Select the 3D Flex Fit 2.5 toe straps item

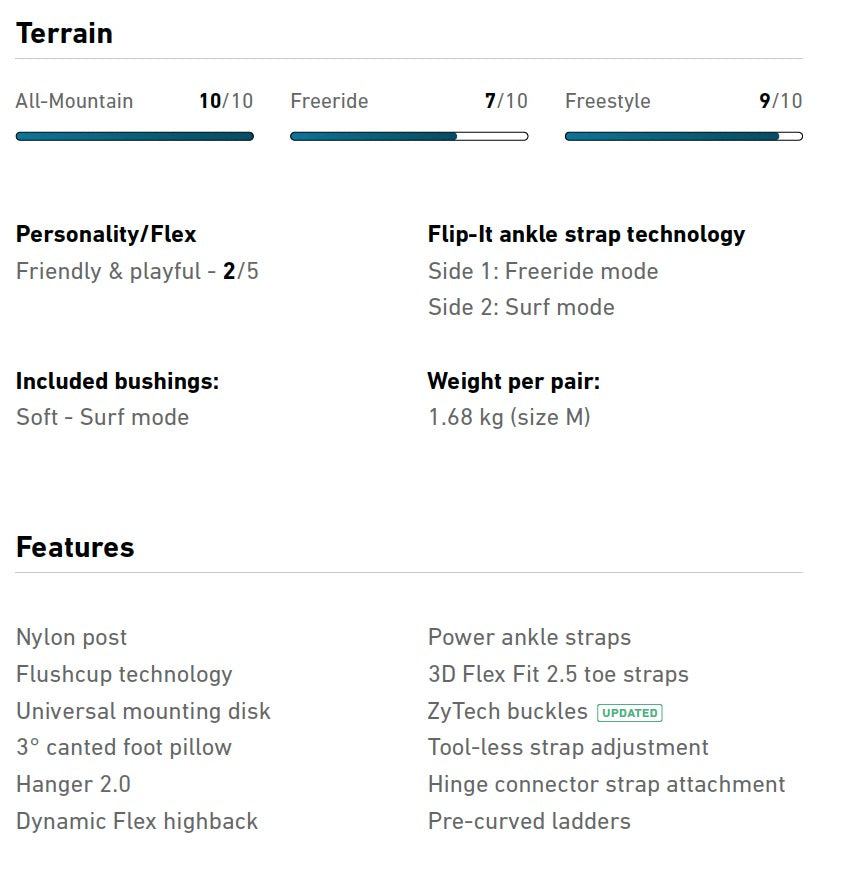pos(558,674)
